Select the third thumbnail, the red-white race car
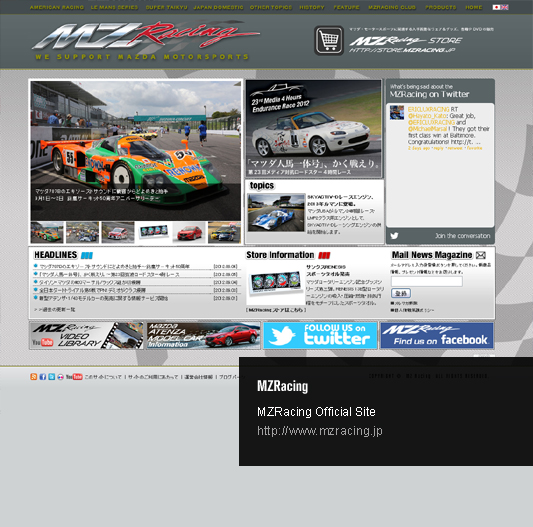Image resolution: width=533 pixels, height=527 pixels. pos(118,232)
